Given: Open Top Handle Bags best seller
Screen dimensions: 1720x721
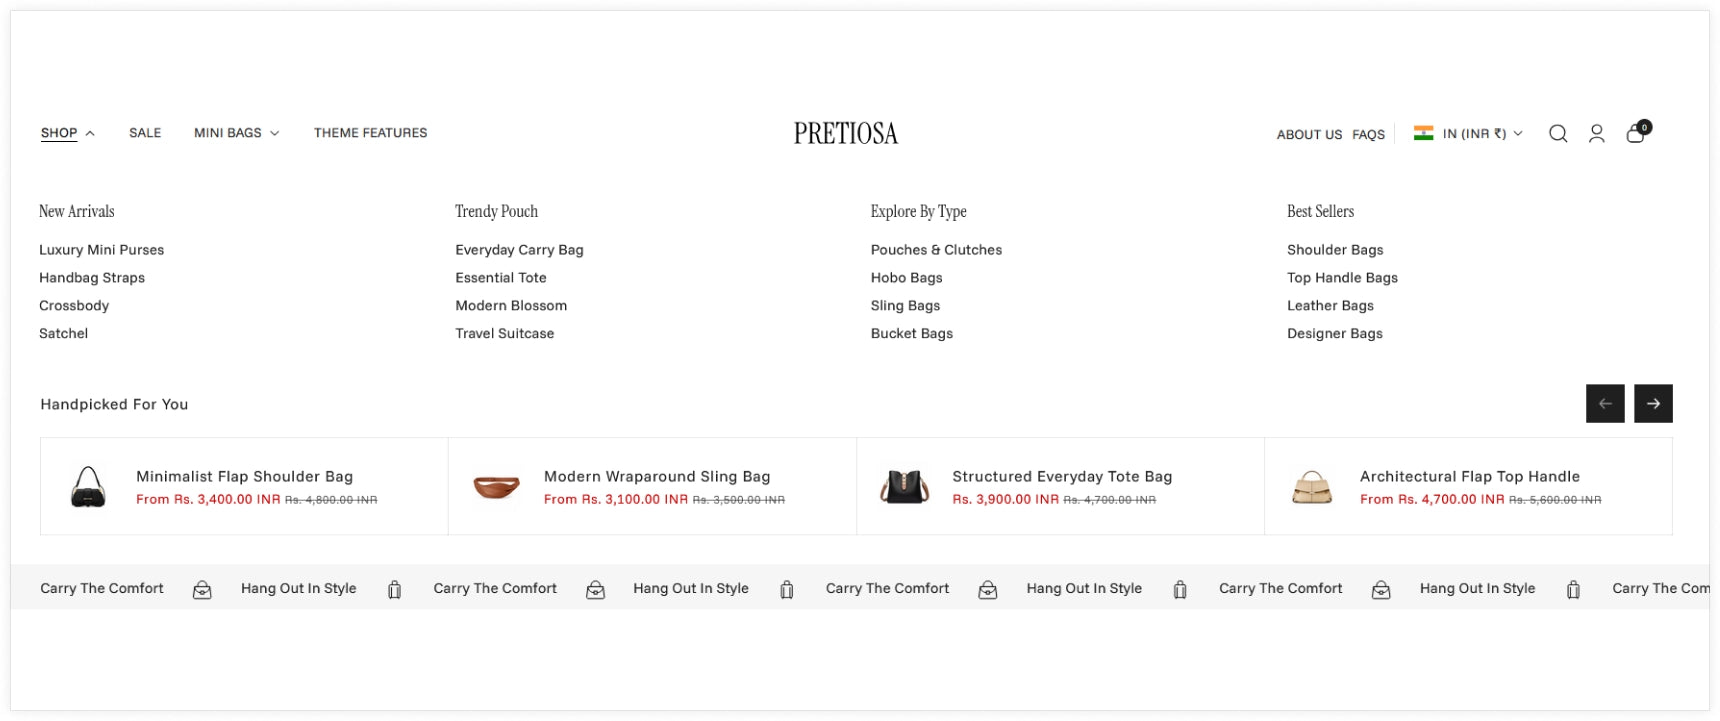Looking at the screenshot, I should point(1342,278).
